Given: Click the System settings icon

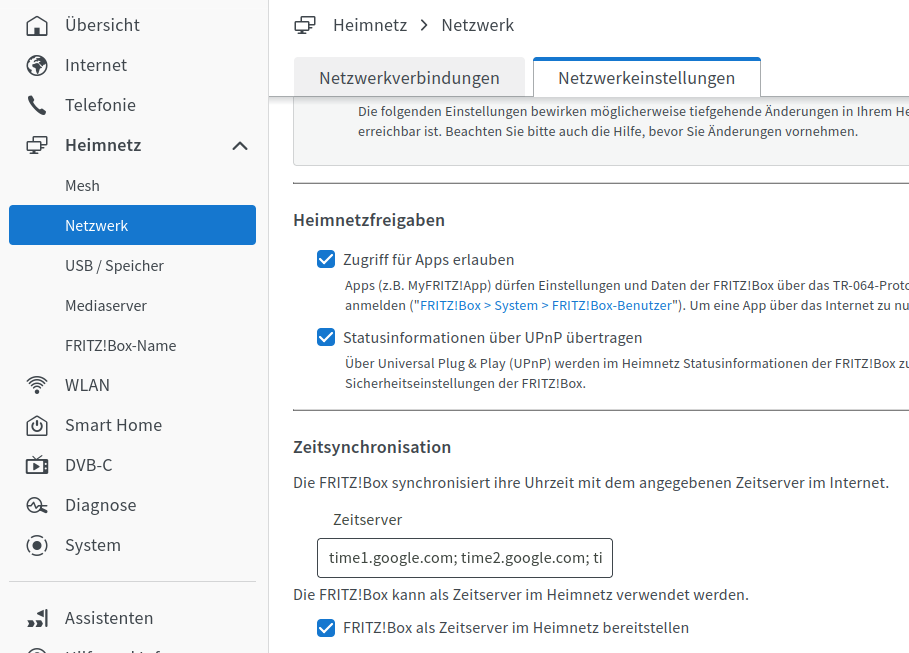Looking at the screenshot, I should (x=37, y=546).
